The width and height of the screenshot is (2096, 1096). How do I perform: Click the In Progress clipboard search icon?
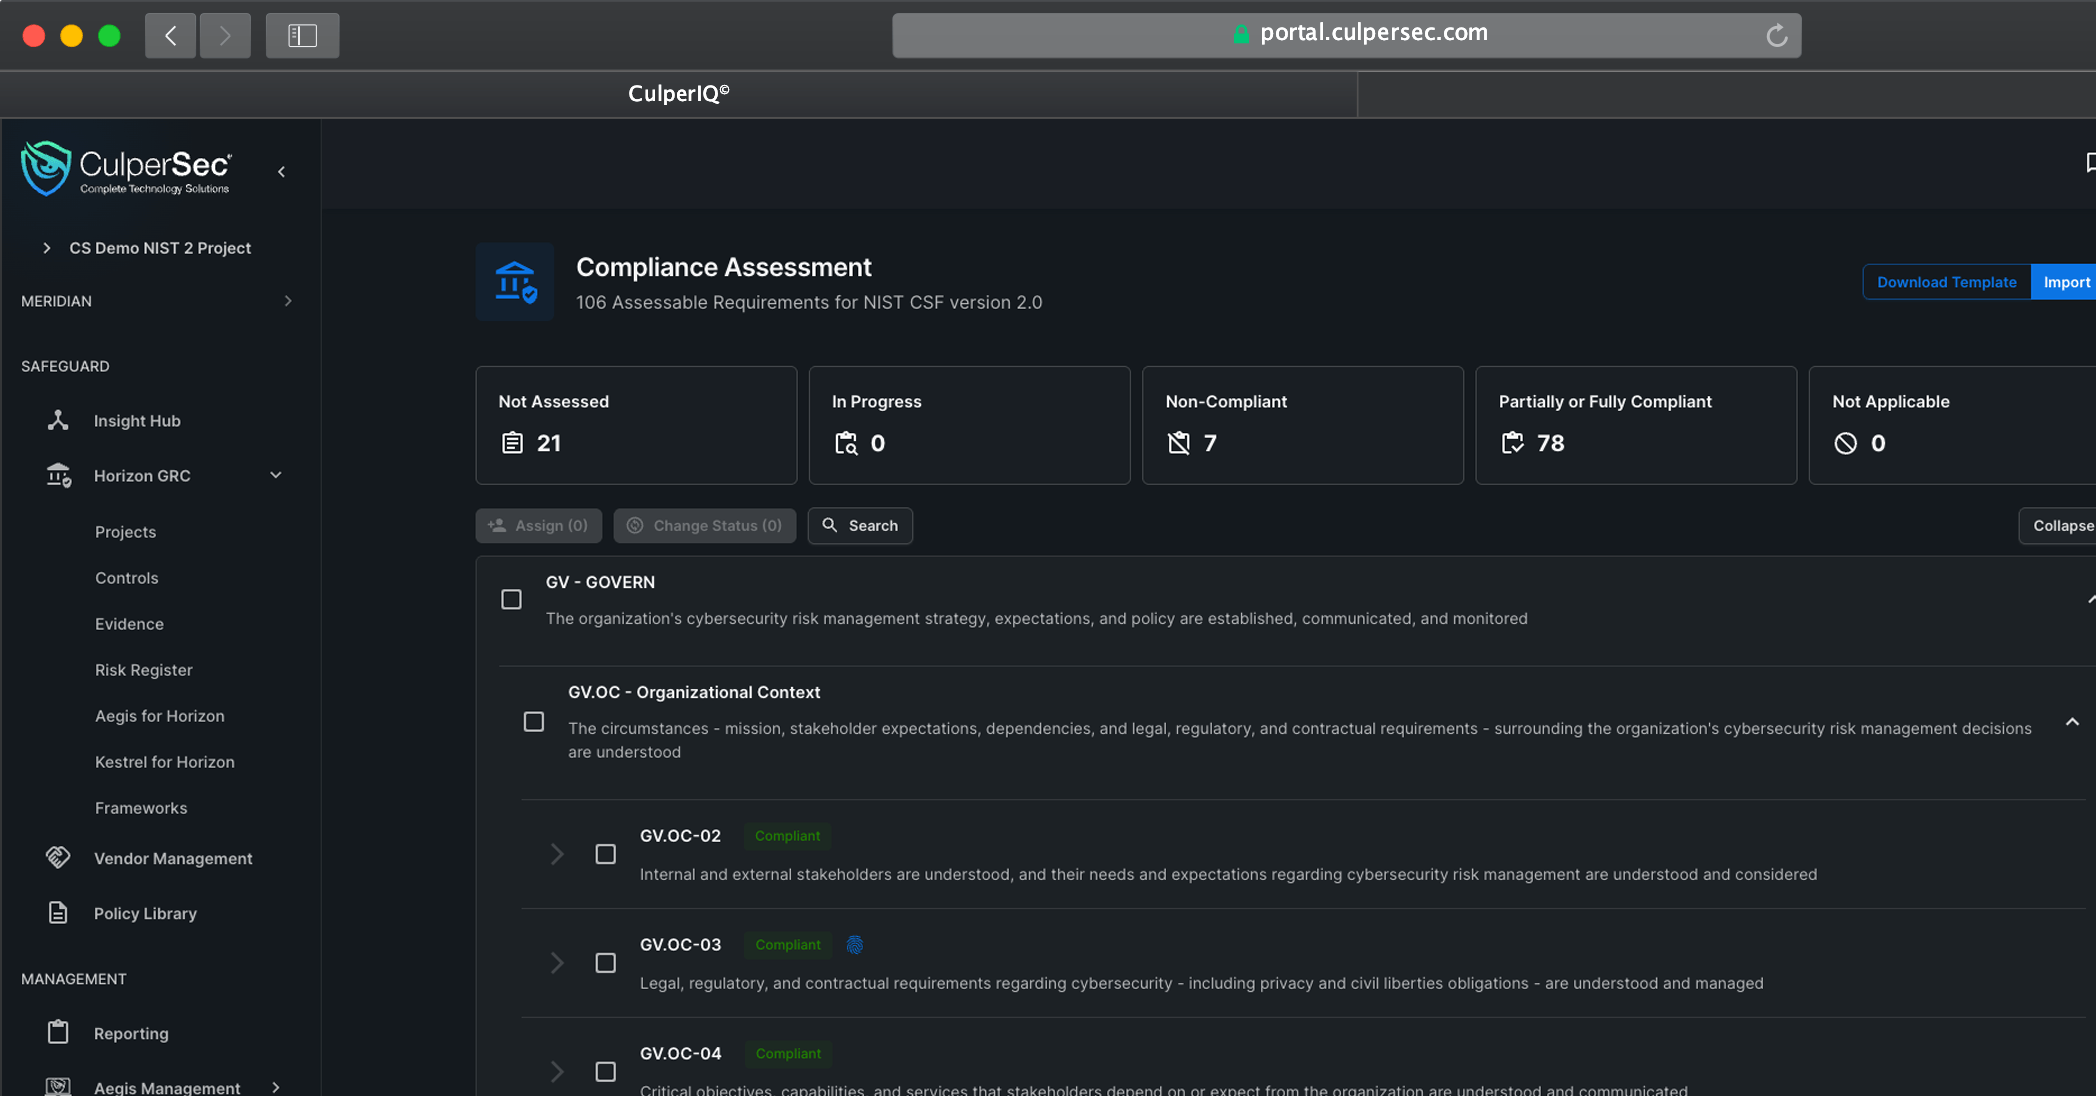click(846, 443)
